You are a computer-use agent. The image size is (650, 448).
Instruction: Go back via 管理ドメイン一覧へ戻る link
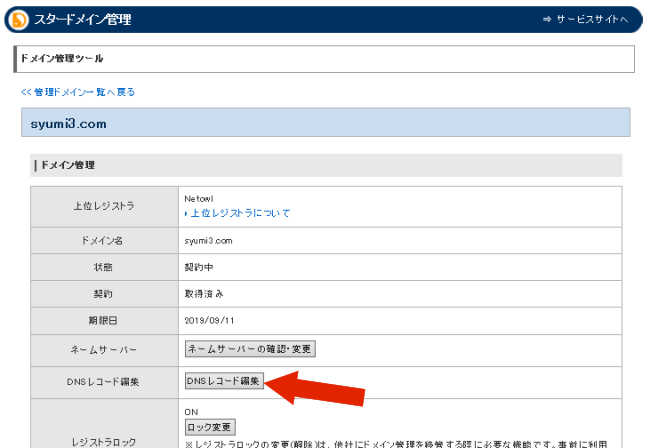click(x=78, y=92)
